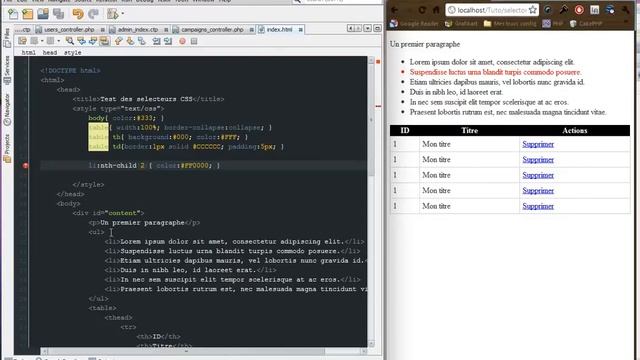Maximize the editor window button
Viewport: 640px width, 360px height.
[377, 29]
